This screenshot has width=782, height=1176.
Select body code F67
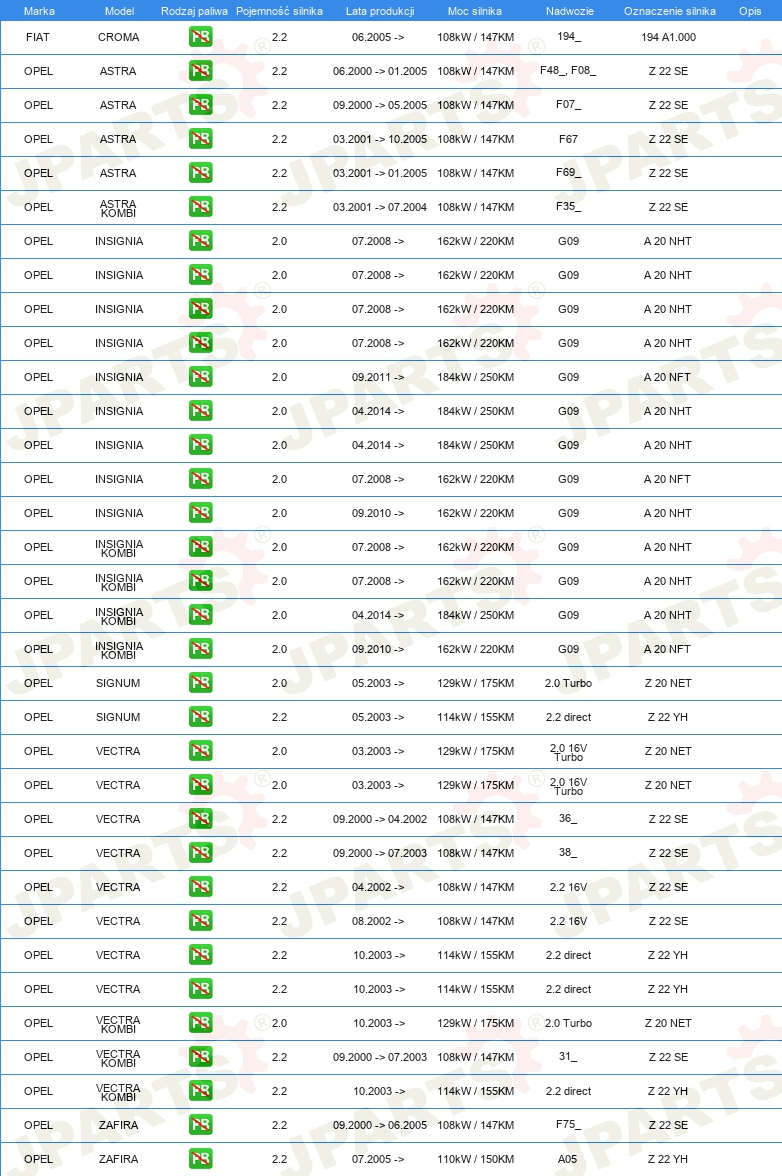tap(568, 139)
